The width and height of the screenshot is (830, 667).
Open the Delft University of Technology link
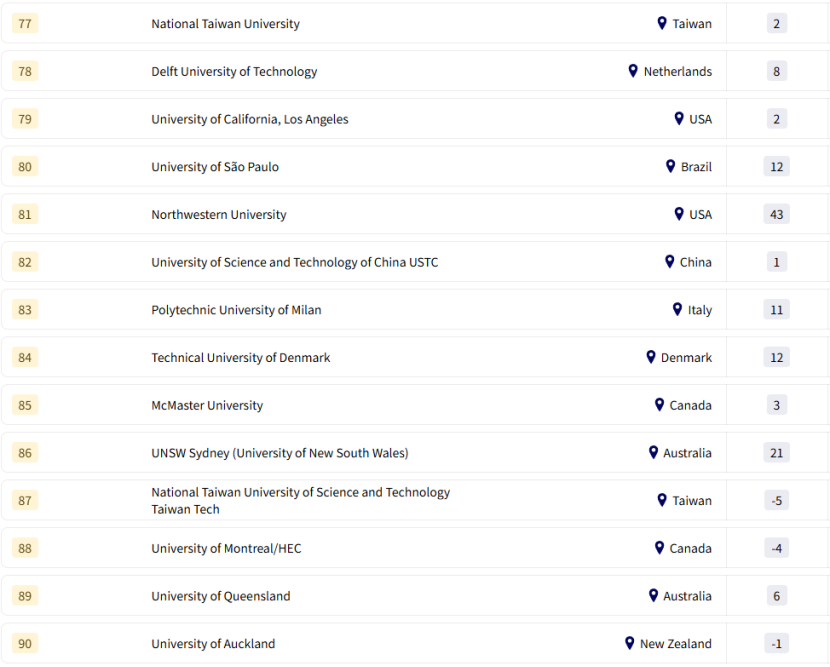(234, 72)
